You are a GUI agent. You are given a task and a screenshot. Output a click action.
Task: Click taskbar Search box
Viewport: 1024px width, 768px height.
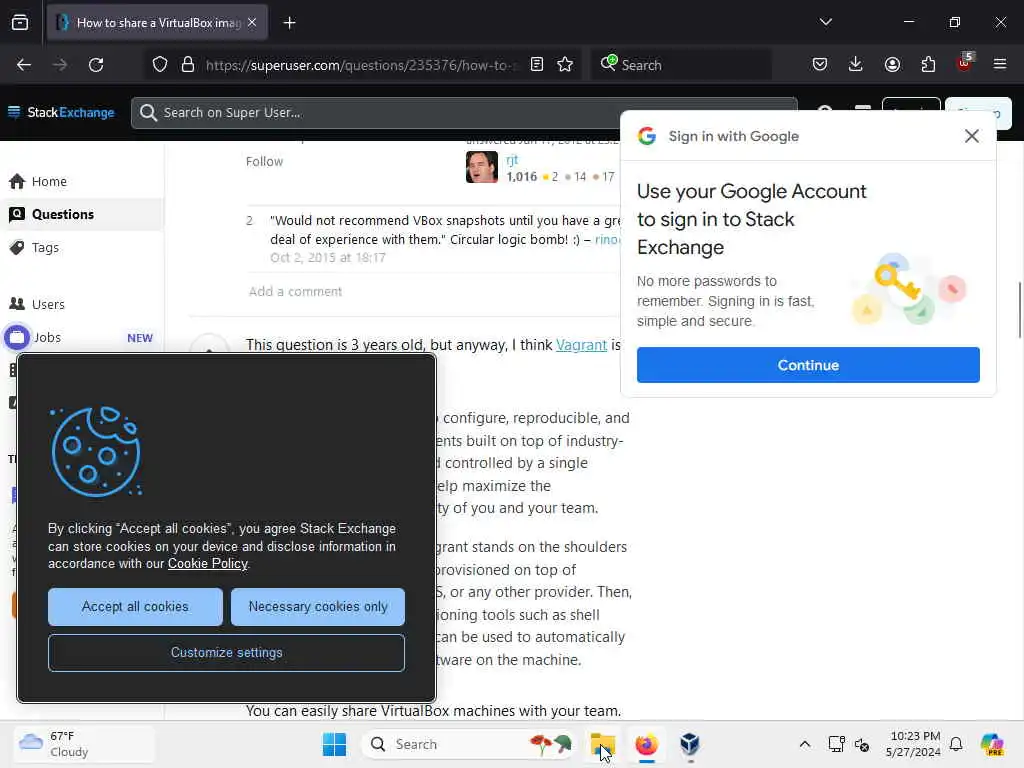[x=468, y=744]
